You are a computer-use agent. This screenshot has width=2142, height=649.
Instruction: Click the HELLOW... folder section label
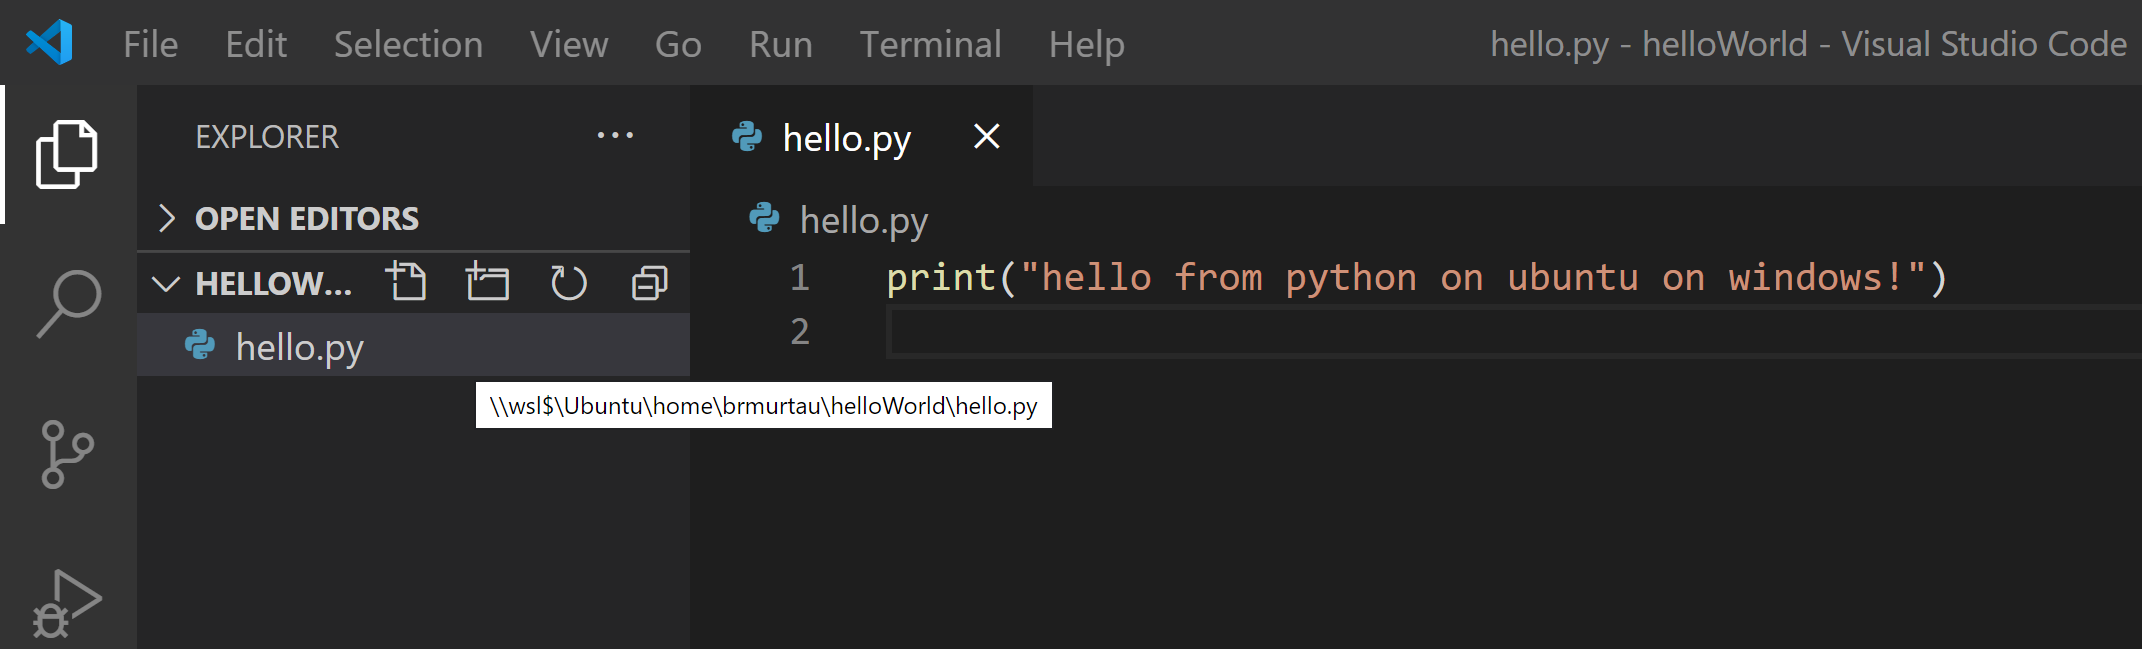(x=274, y=284)
